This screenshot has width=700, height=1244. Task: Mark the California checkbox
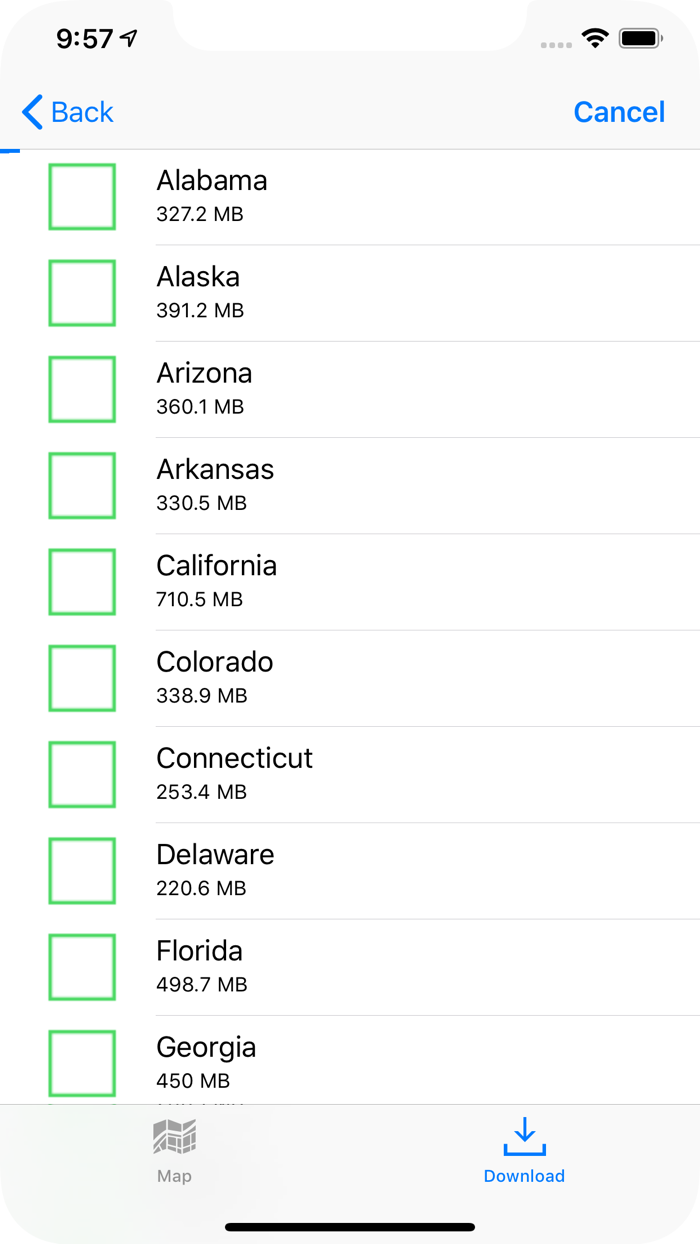pos(82,582)
